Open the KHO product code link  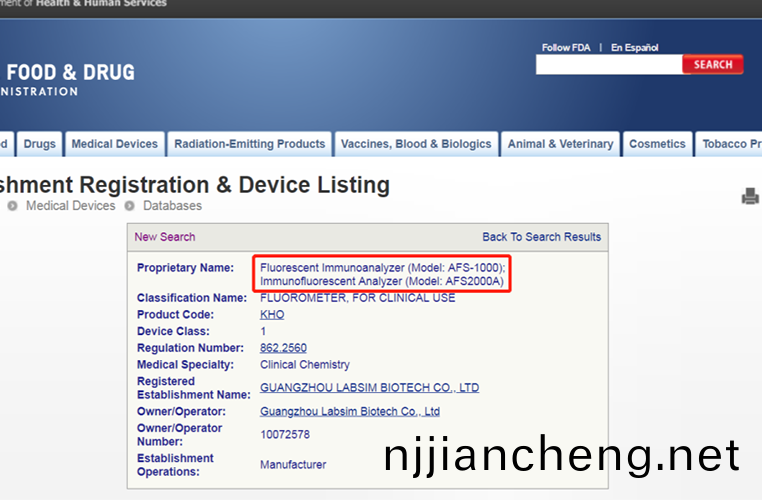[272, 314]
